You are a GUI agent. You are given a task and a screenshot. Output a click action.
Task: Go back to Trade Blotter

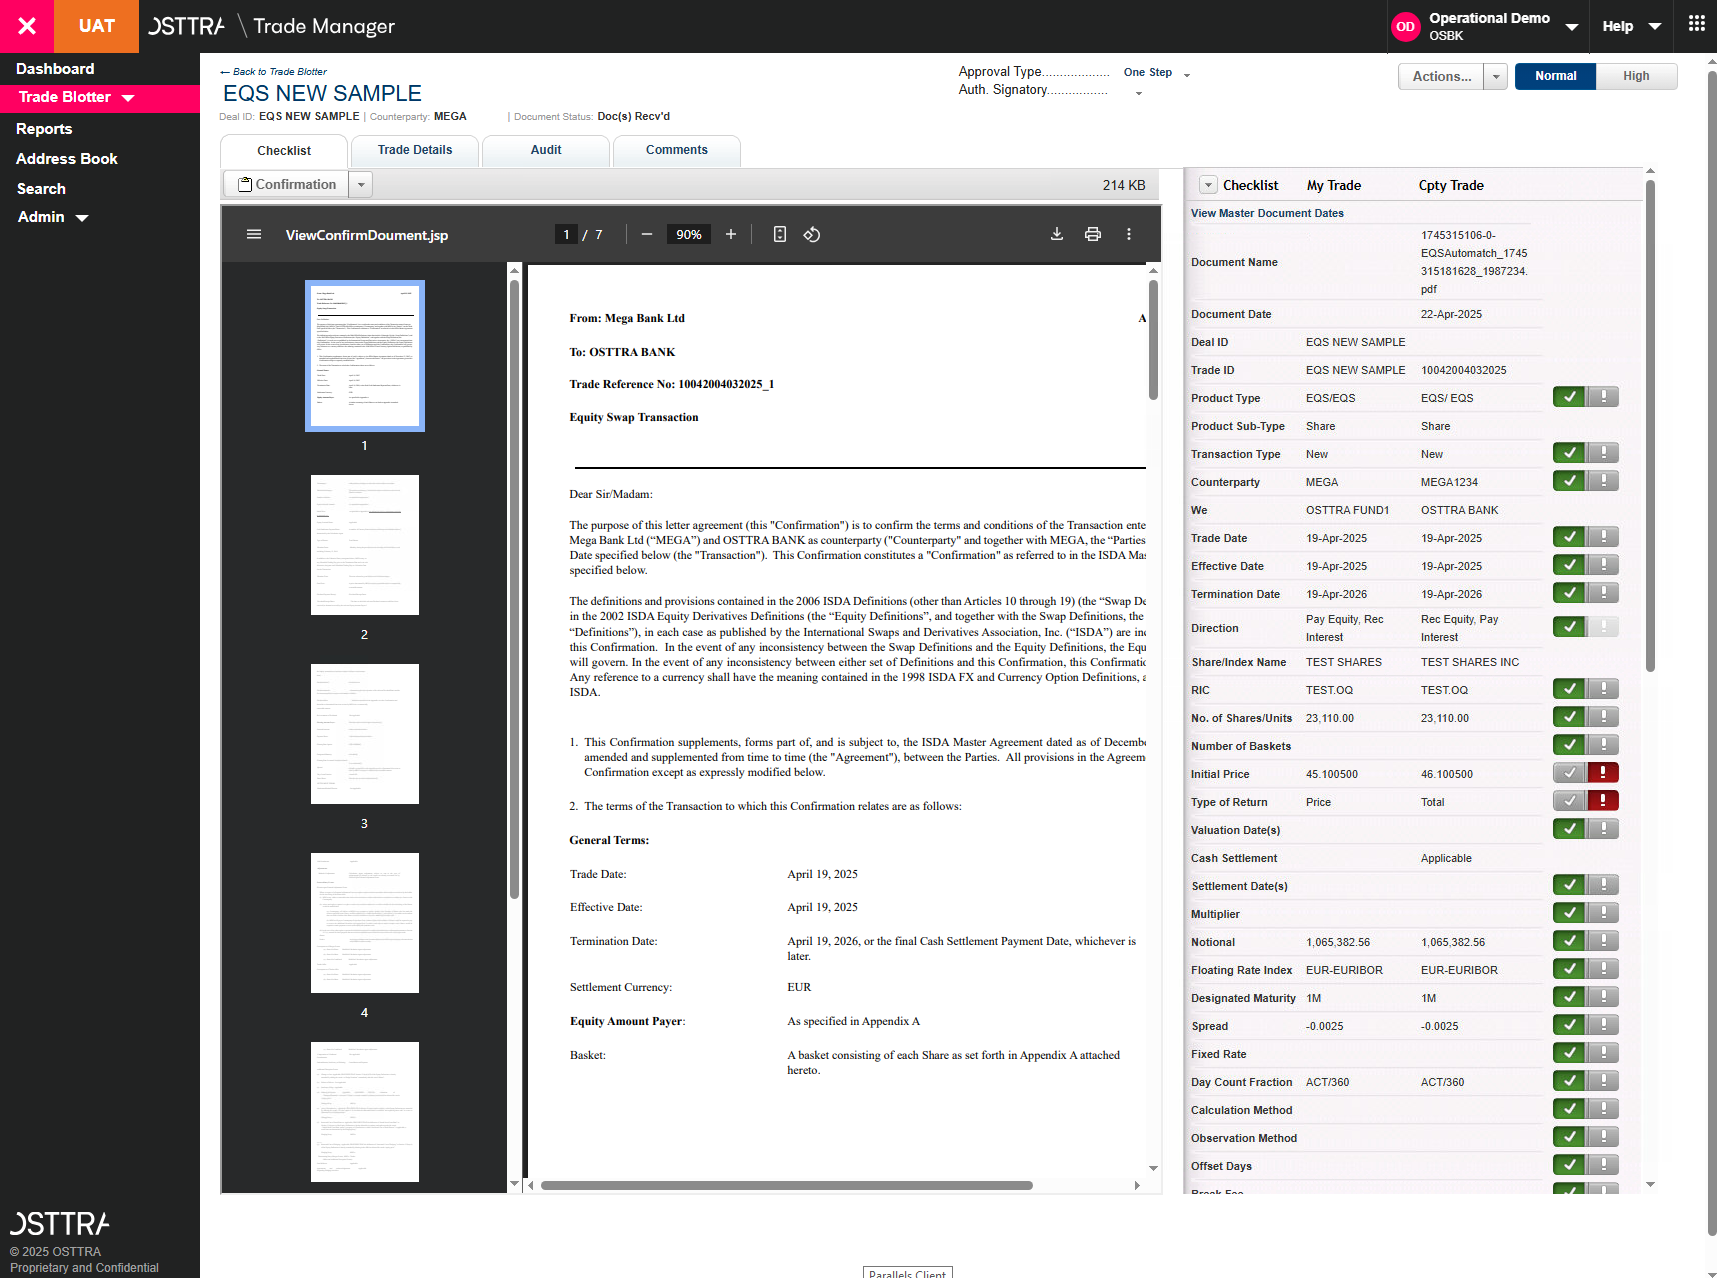coord(274,72)
